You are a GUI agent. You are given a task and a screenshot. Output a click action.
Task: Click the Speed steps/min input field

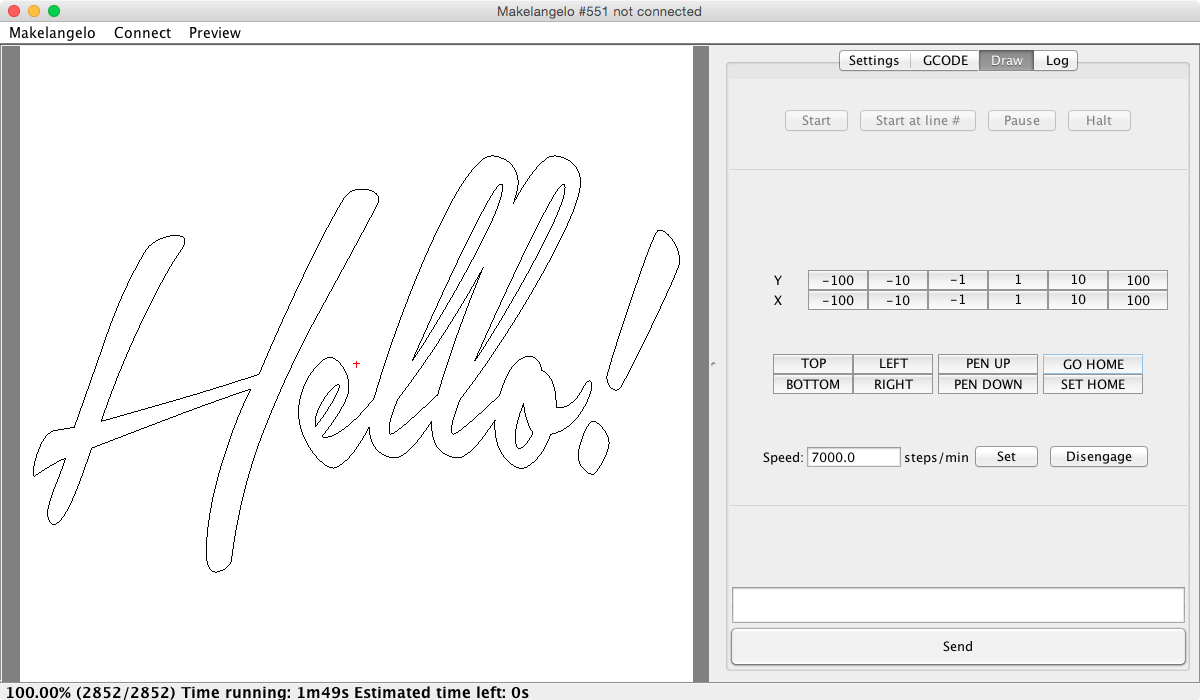pyautogui.click(x=853, y=457)
